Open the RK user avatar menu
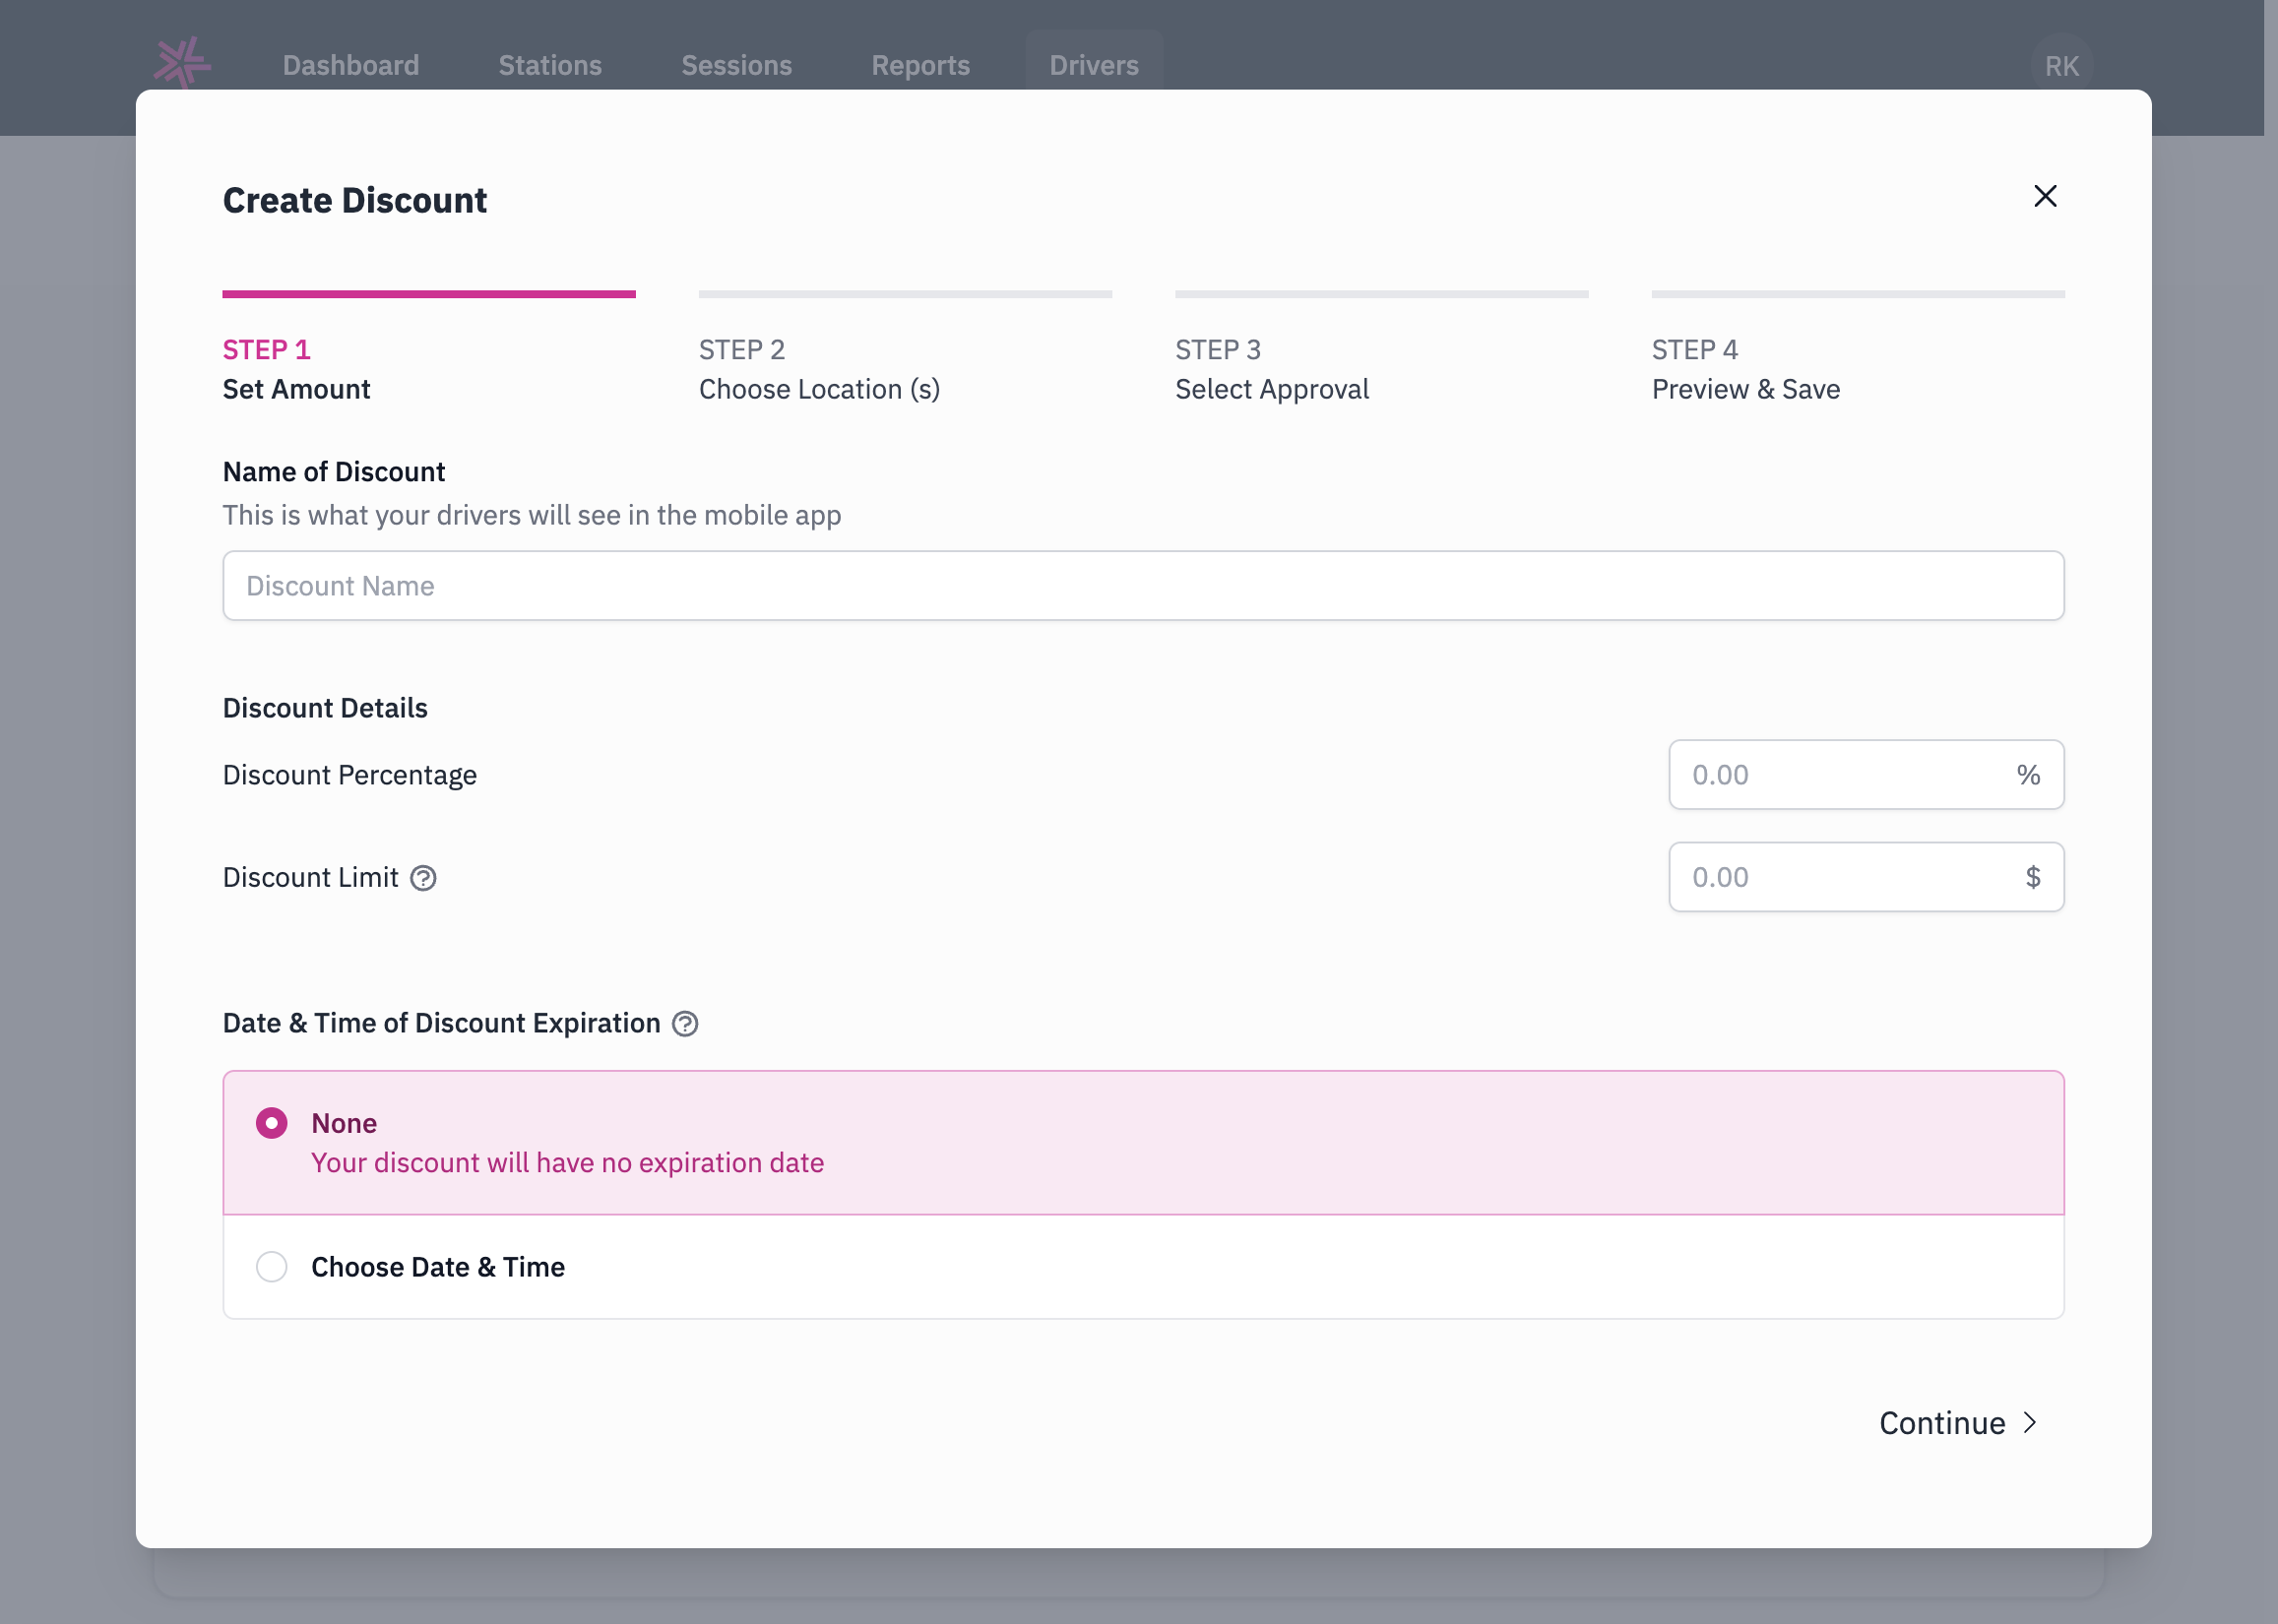2278x1624 pixels. pyautogui.click(x=2061, y=66)
